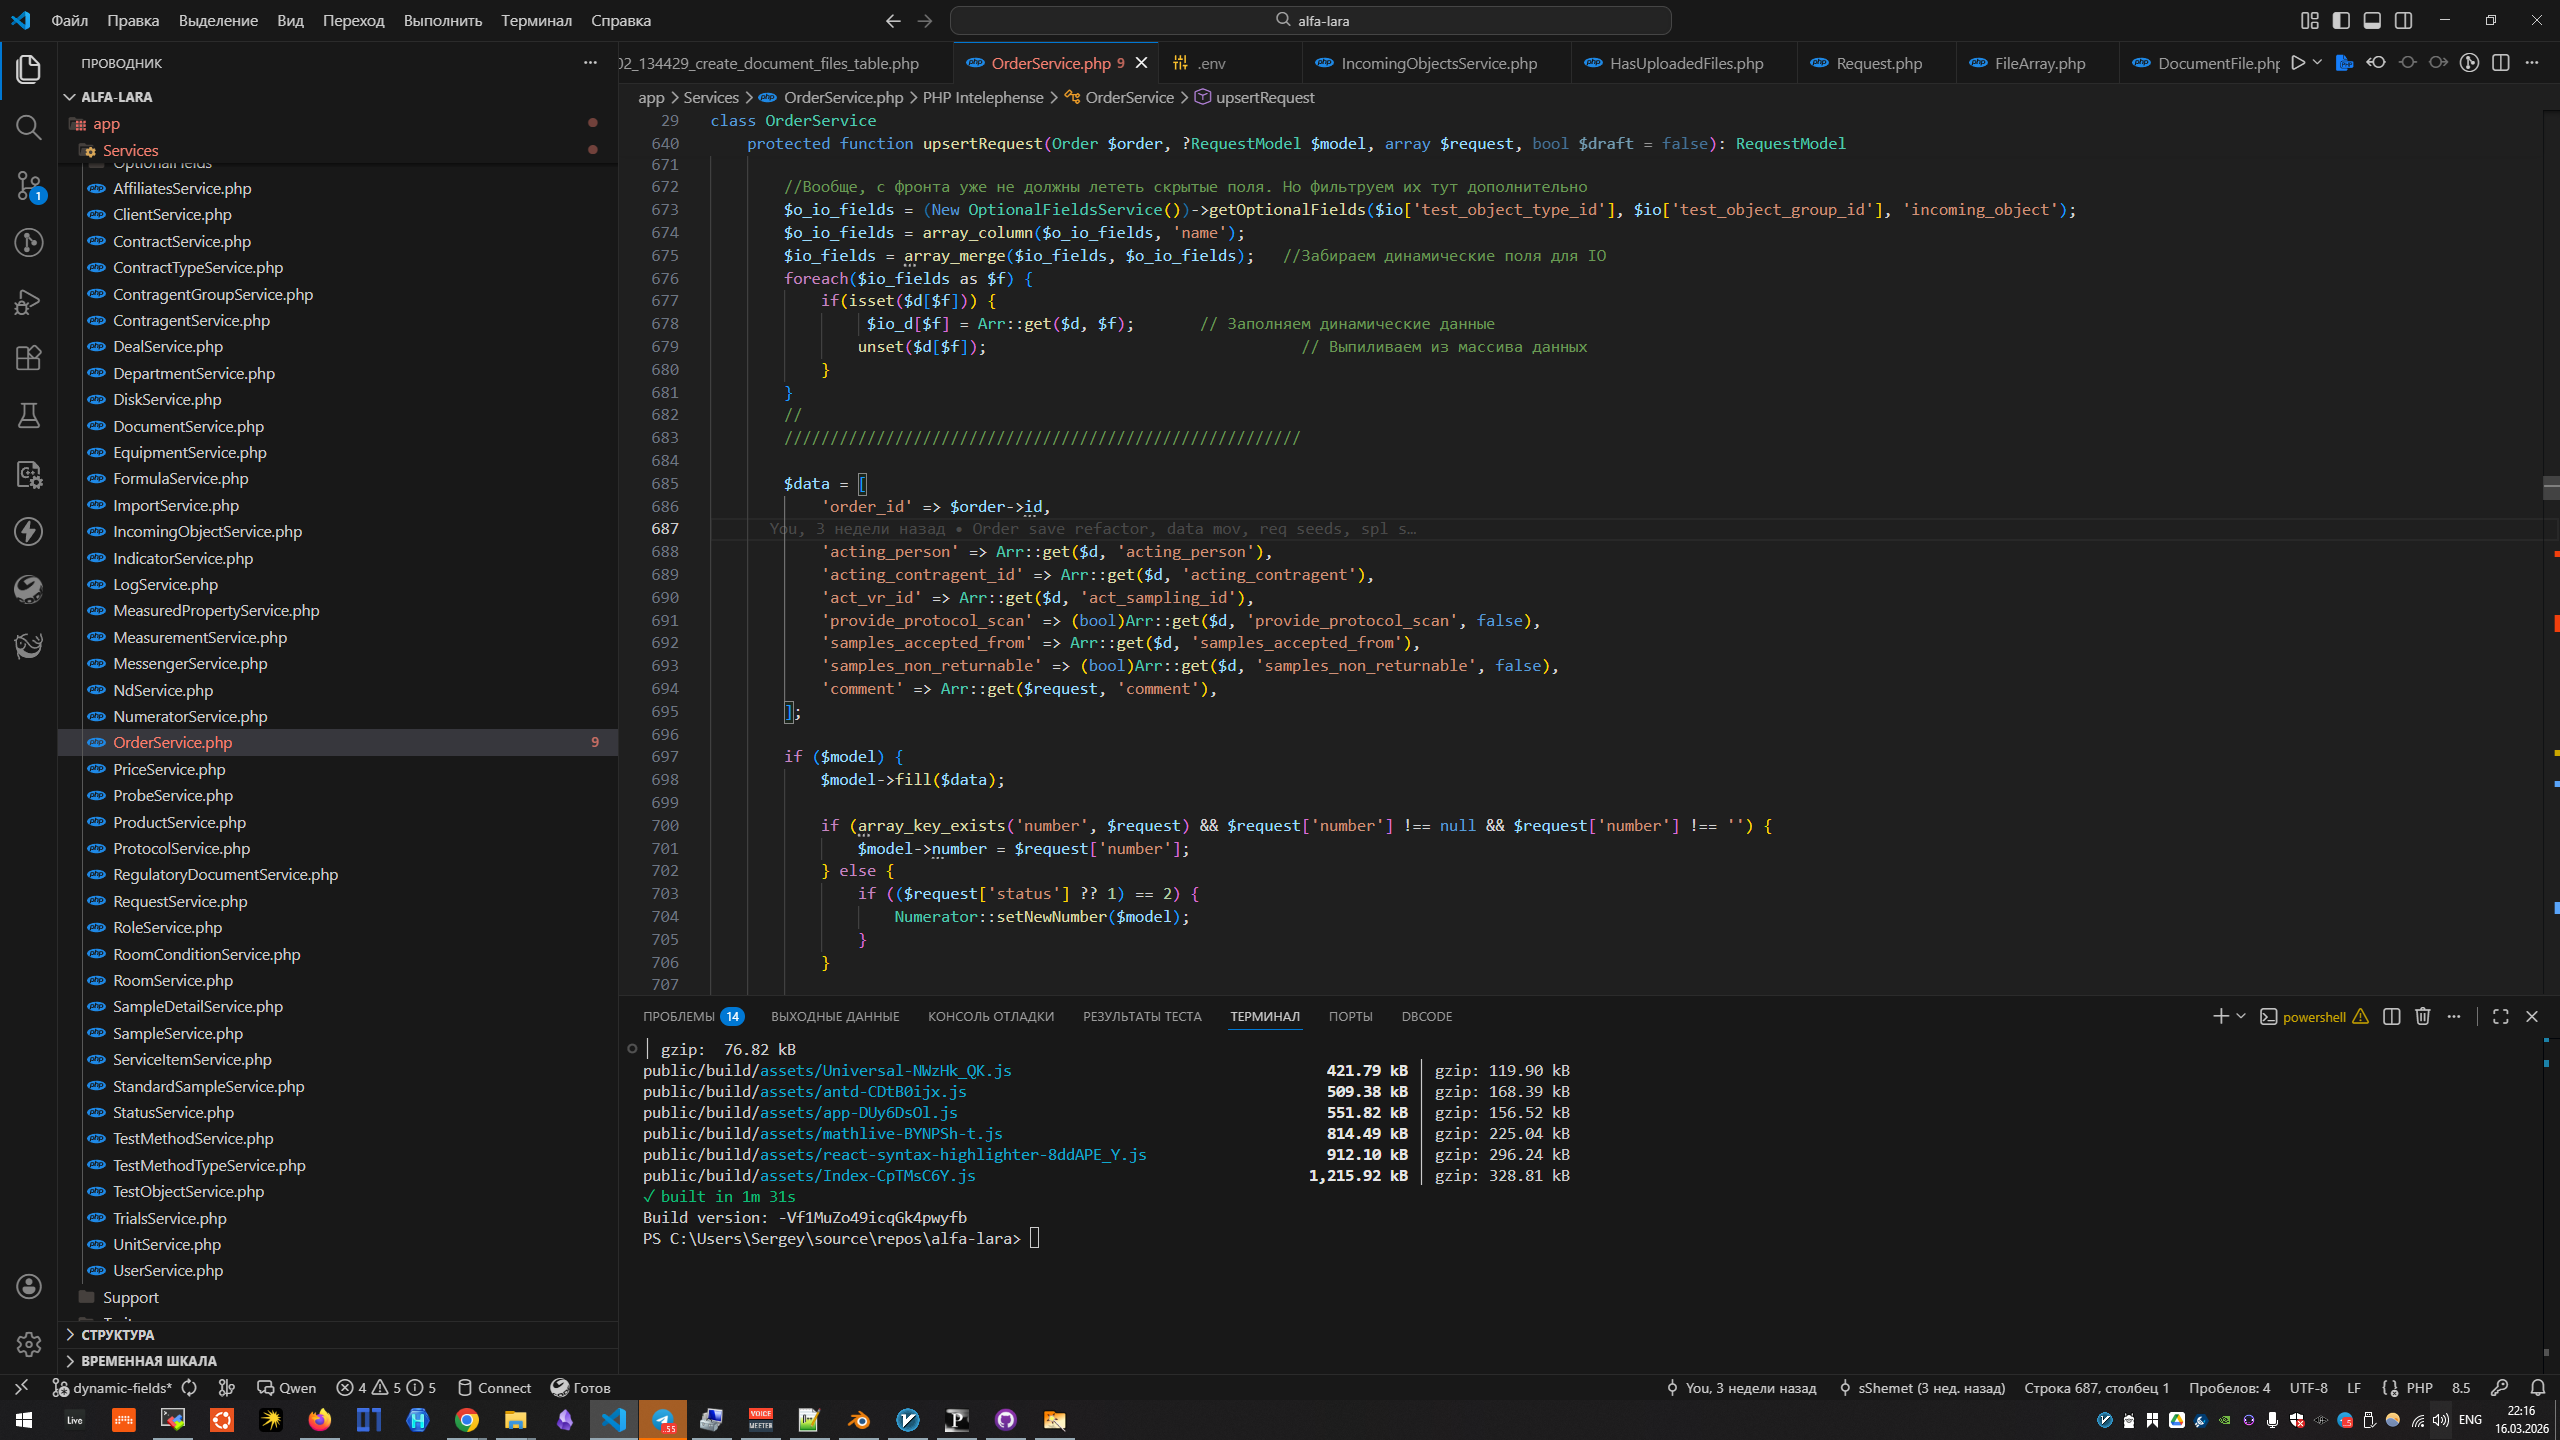Open the Search view in activity bar
2560x1440 pixels.
(28, 127)
